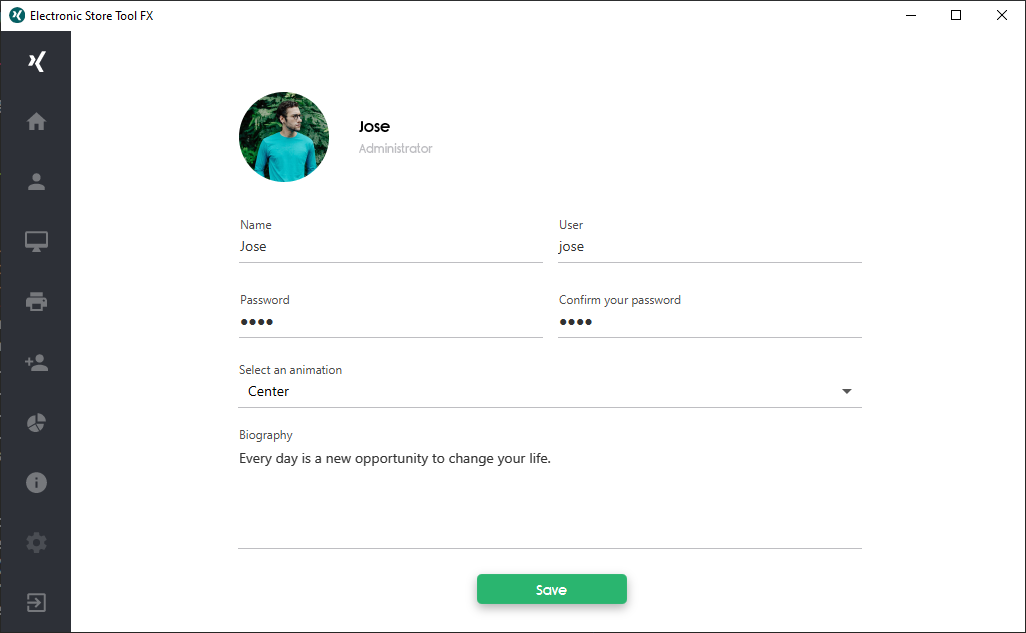This screenshot has width=1026, height=633.
Task: Maximize the Electronic Store Tool FX window
Action: [x=956, y=15]
